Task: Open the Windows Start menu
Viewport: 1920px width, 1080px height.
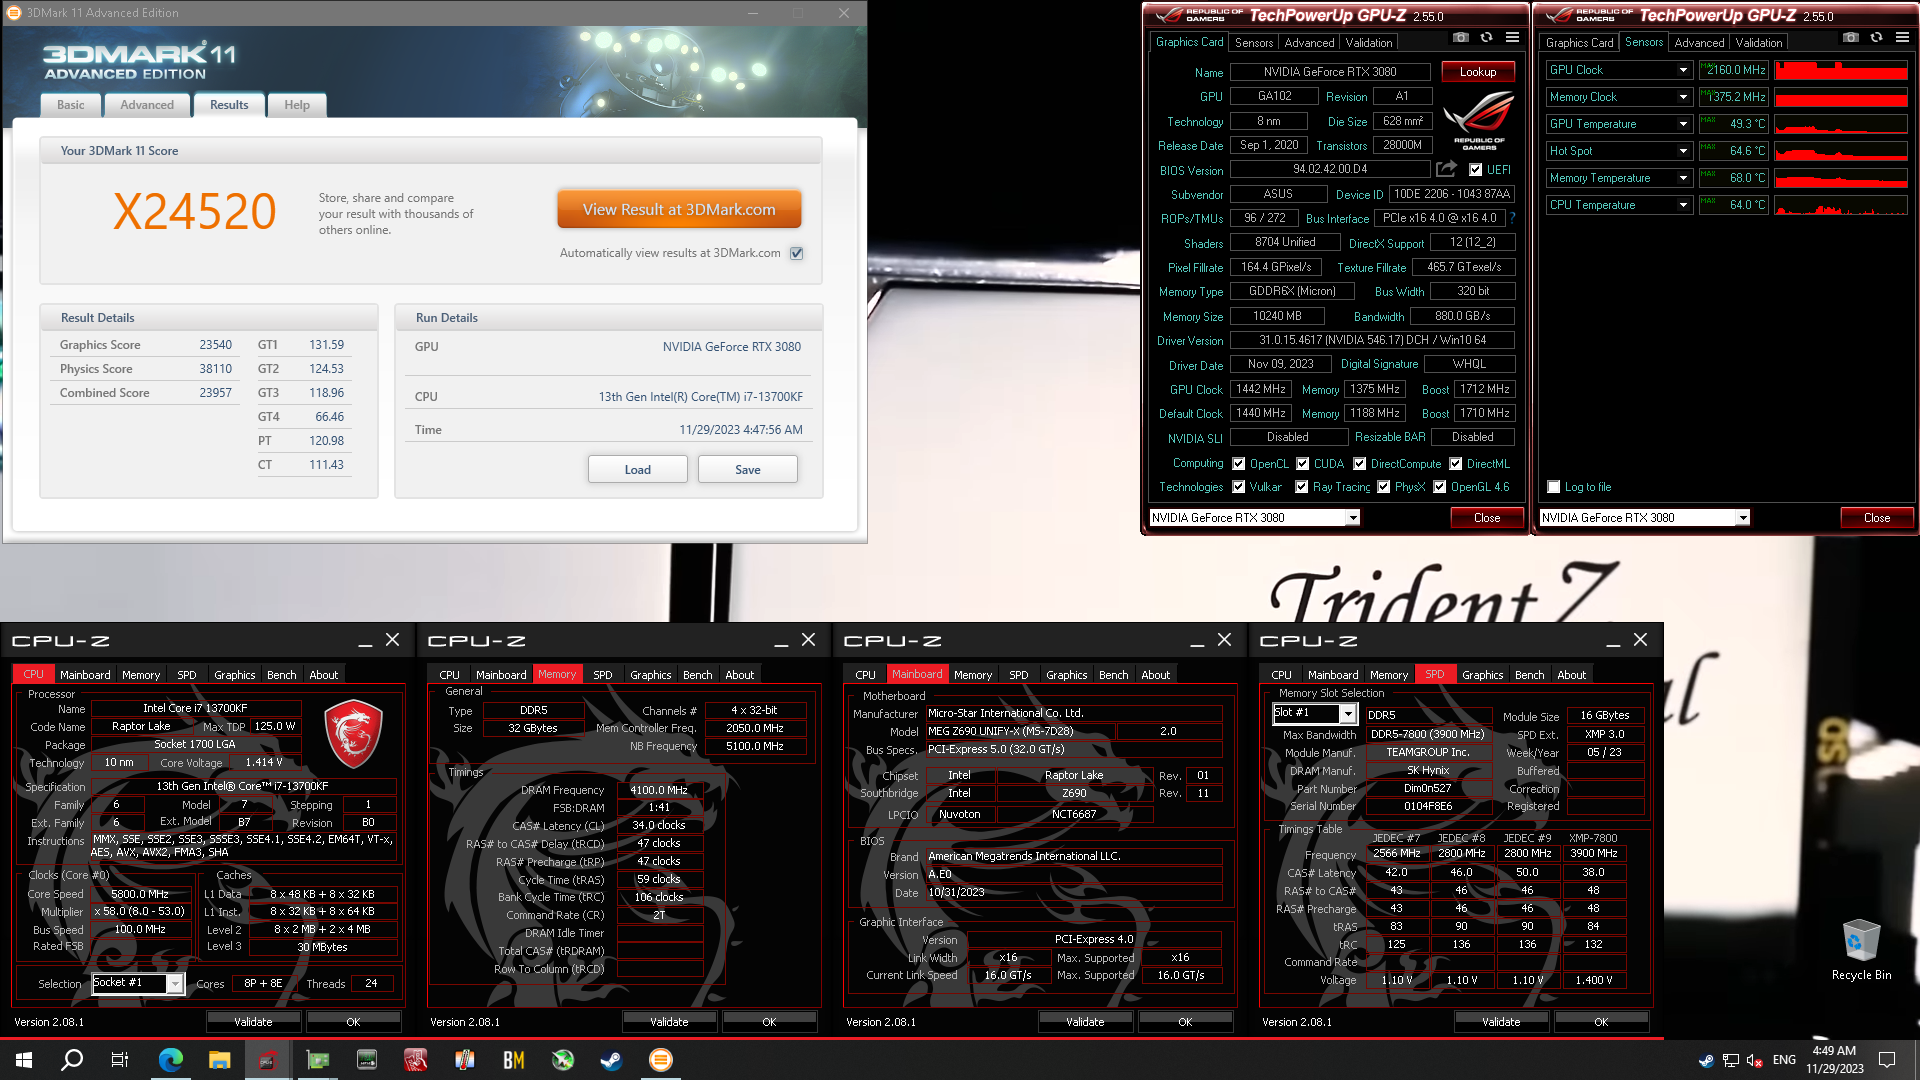Action: [x=24, y=1060]
